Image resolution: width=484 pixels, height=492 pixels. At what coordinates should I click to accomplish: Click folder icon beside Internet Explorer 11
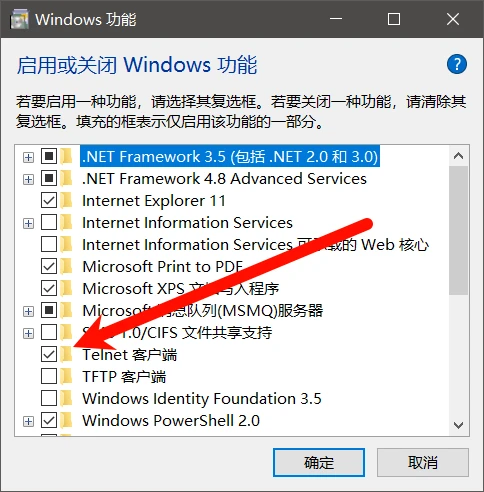[67, 200]
